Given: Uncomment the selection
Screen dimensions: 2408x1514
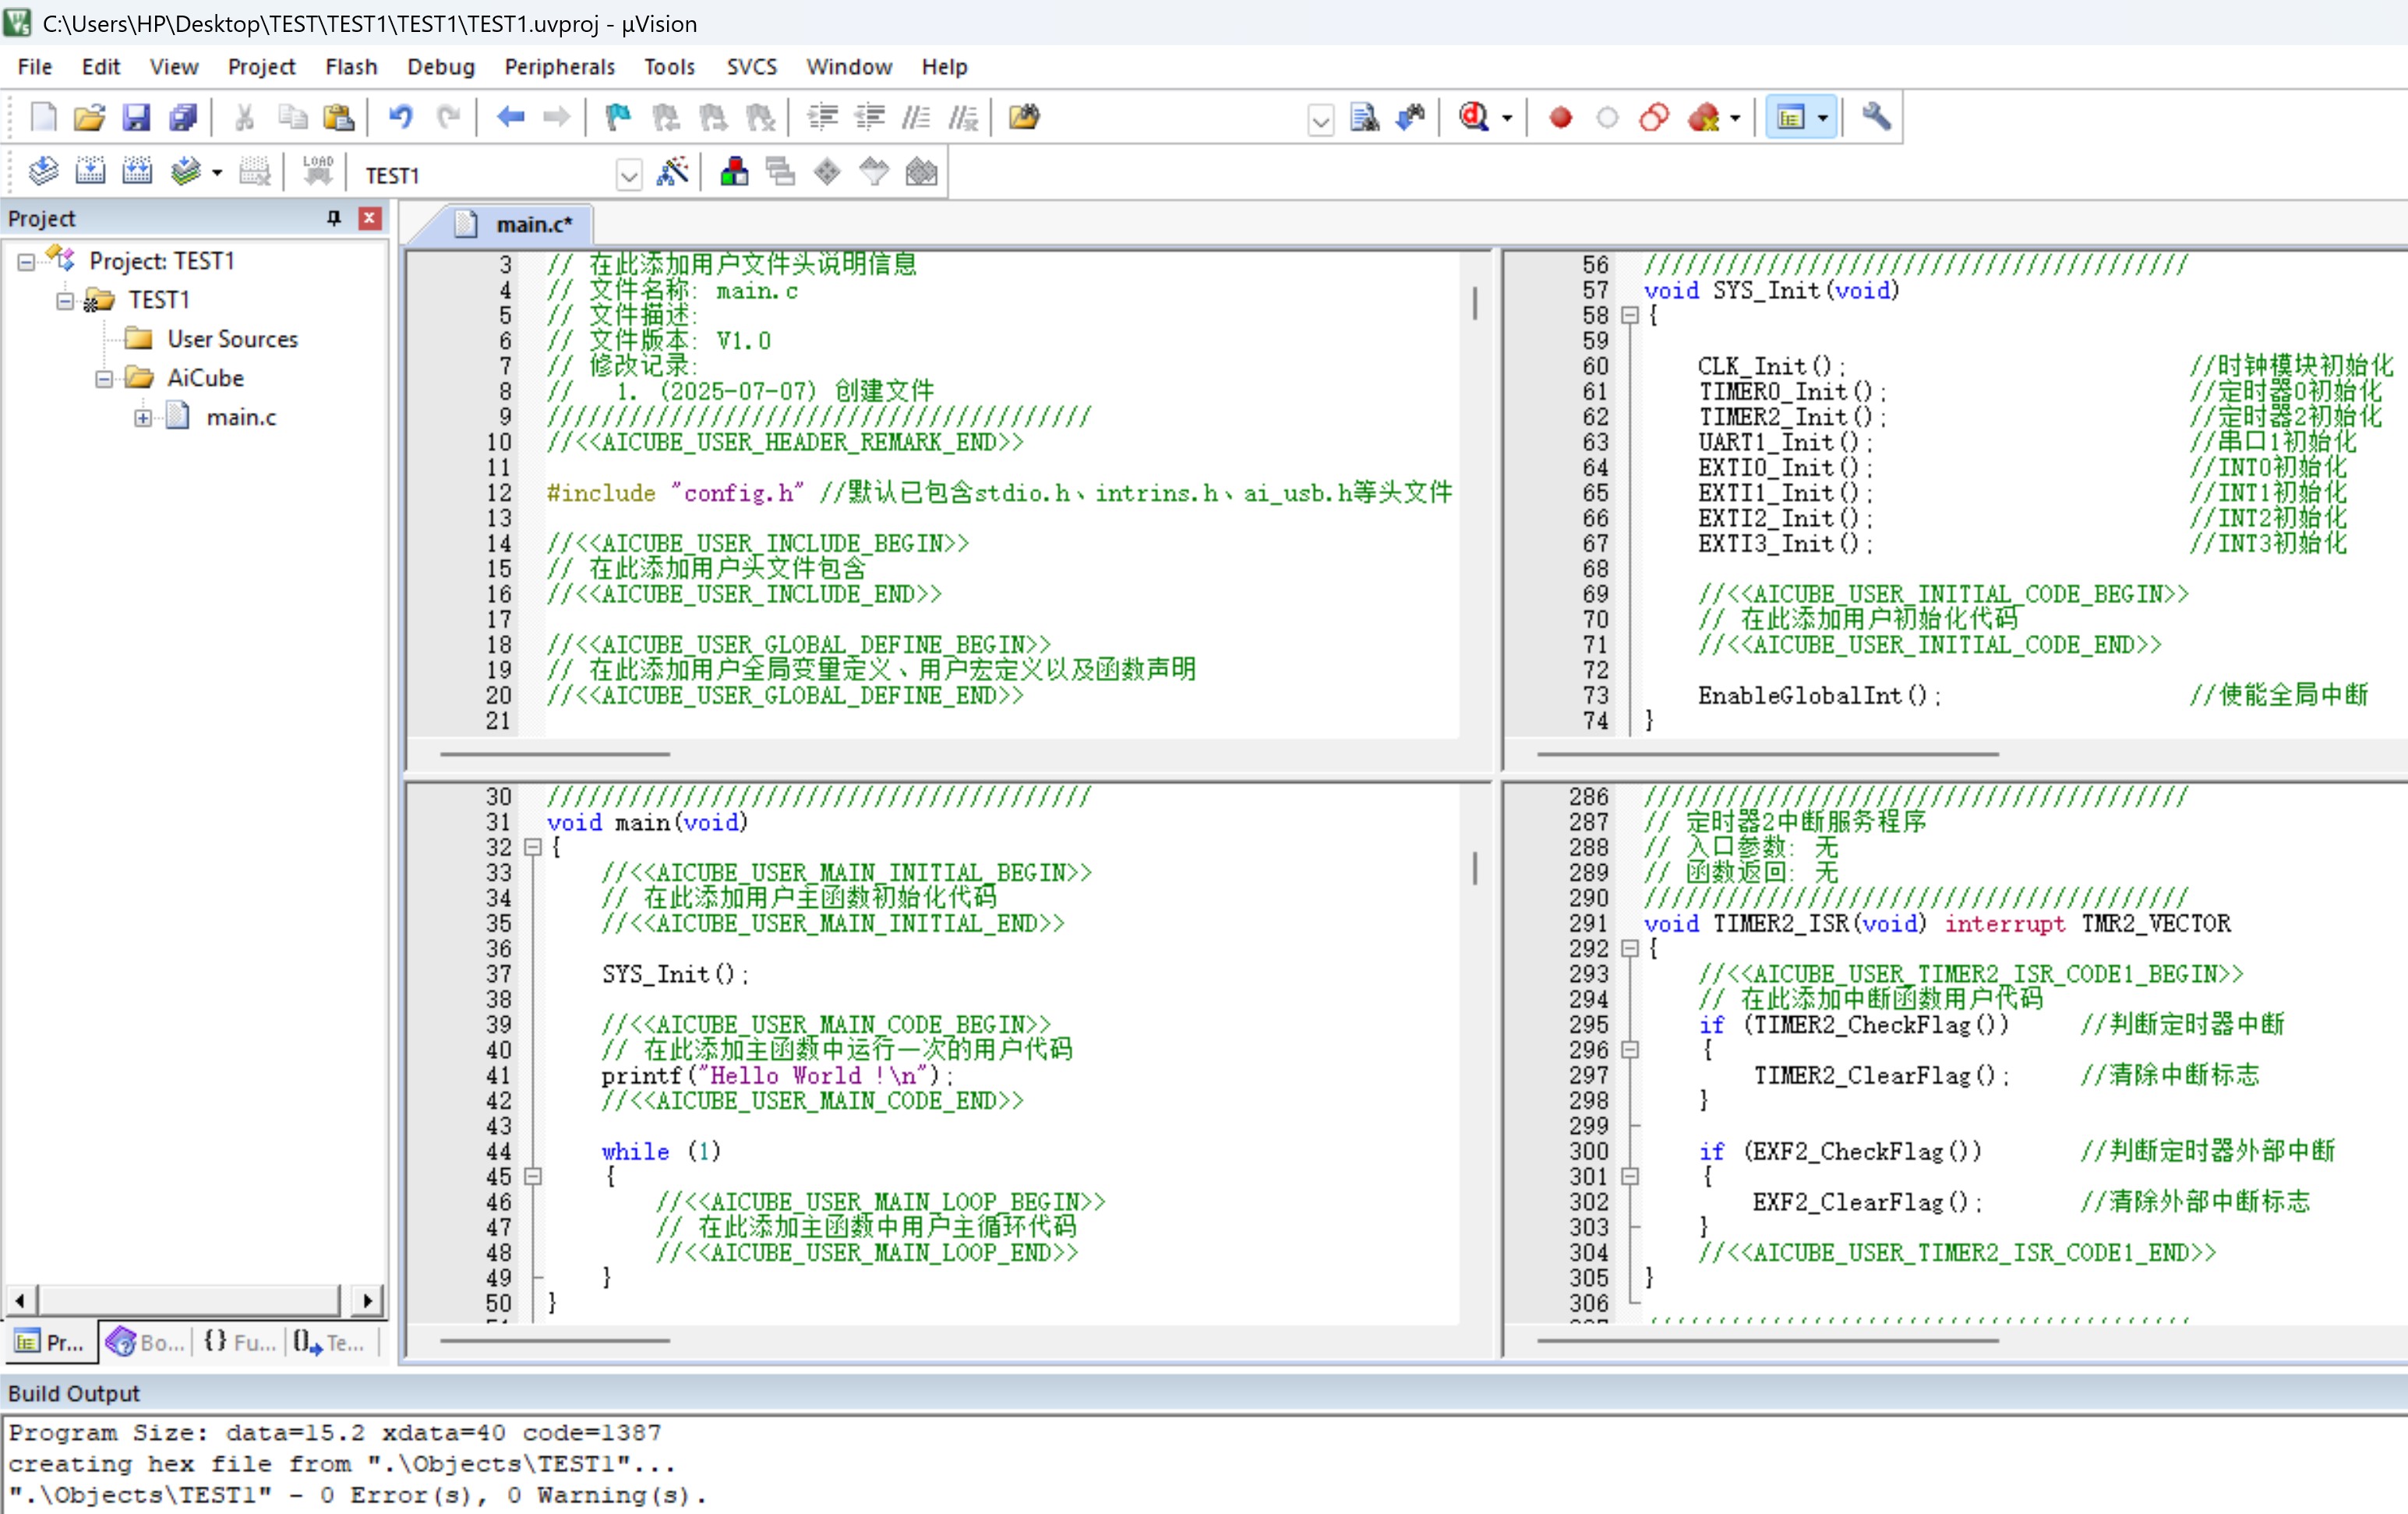Looking at the screenshot, I should (963, 118).
